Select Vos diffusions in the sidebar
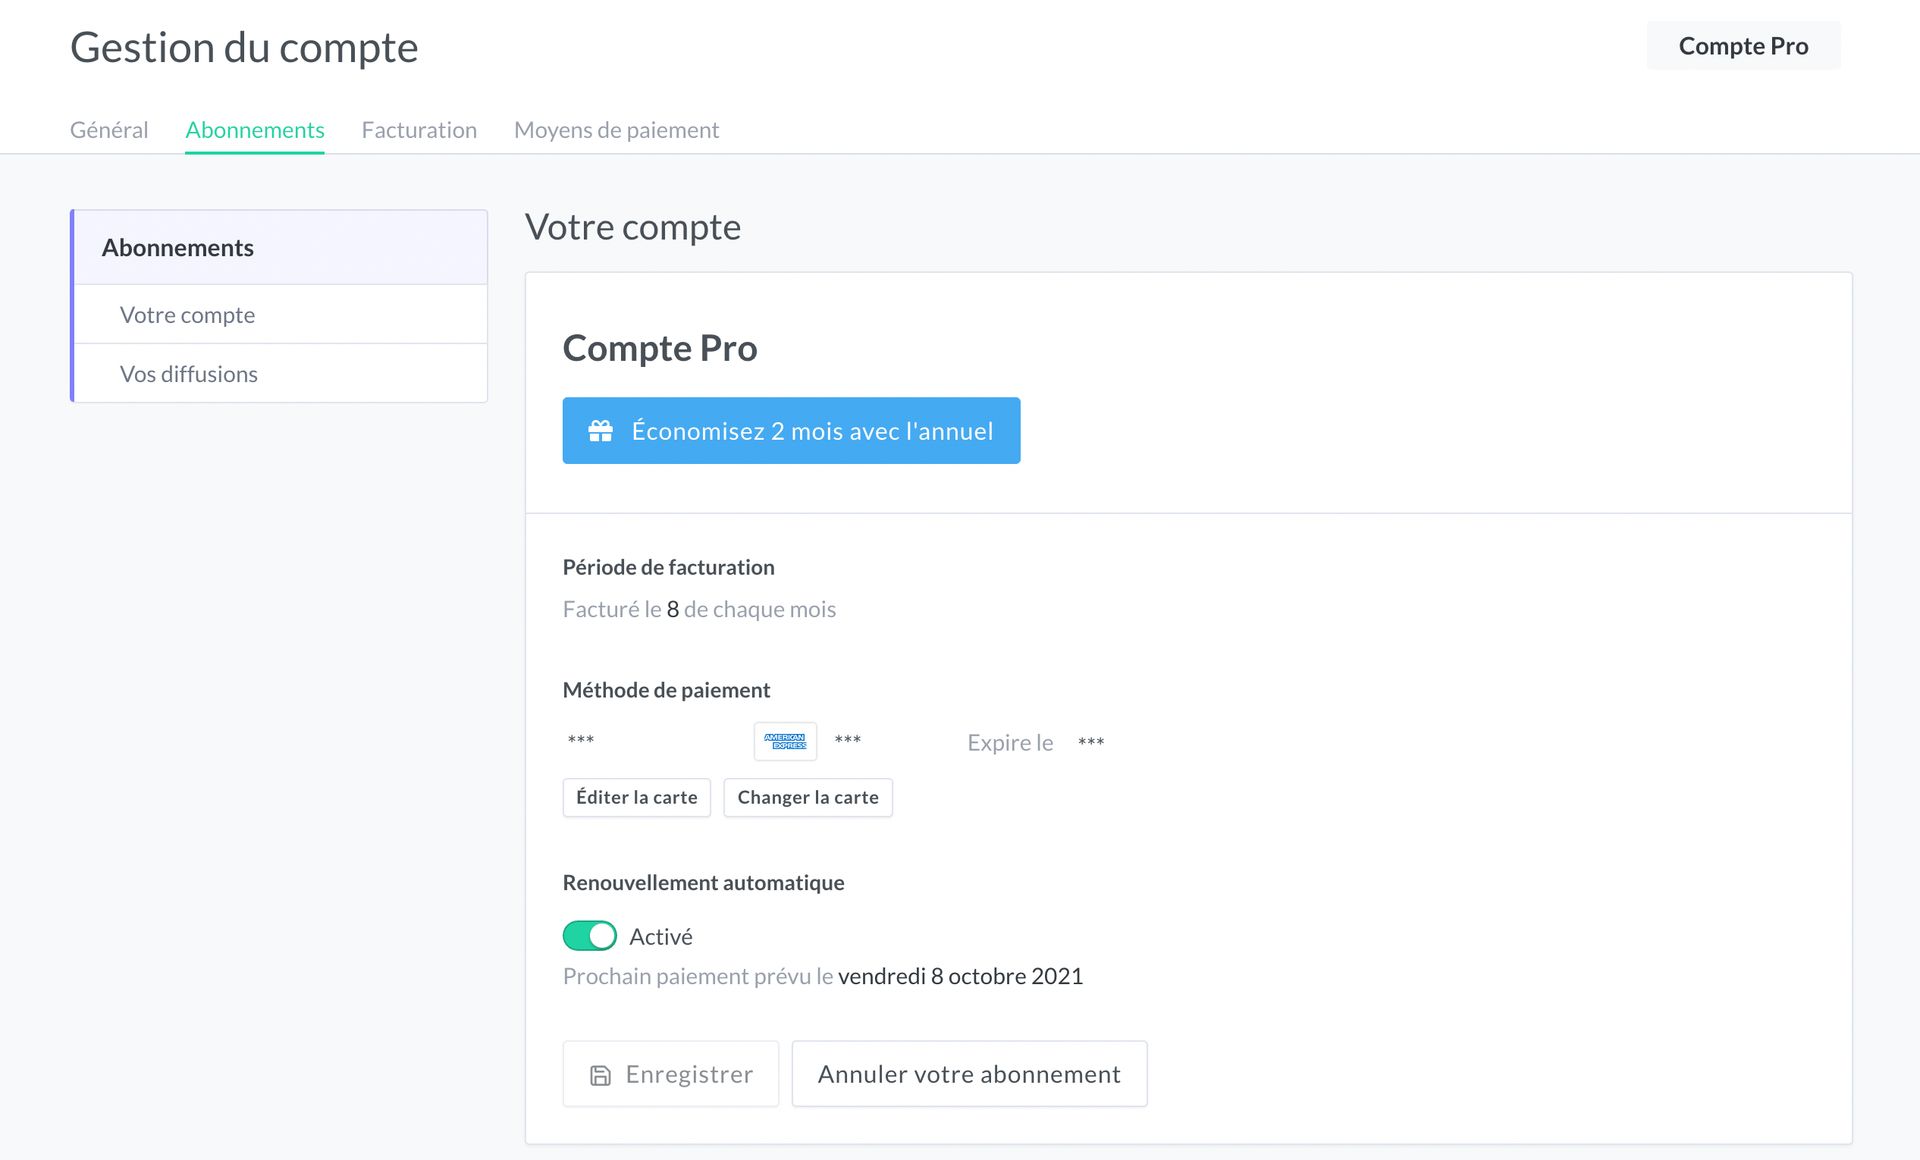This screenshot has width=1920, height=1160. coord(188,373)
